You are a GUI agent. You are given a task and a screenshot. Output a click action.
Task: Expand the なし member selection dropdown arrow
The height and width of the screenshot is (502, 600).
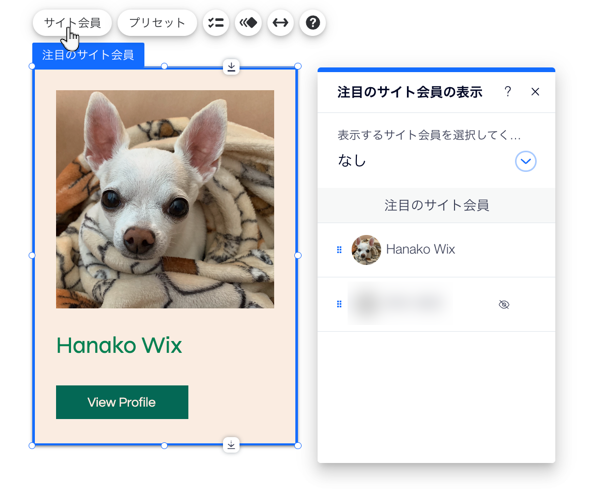(x=526, y=161)
